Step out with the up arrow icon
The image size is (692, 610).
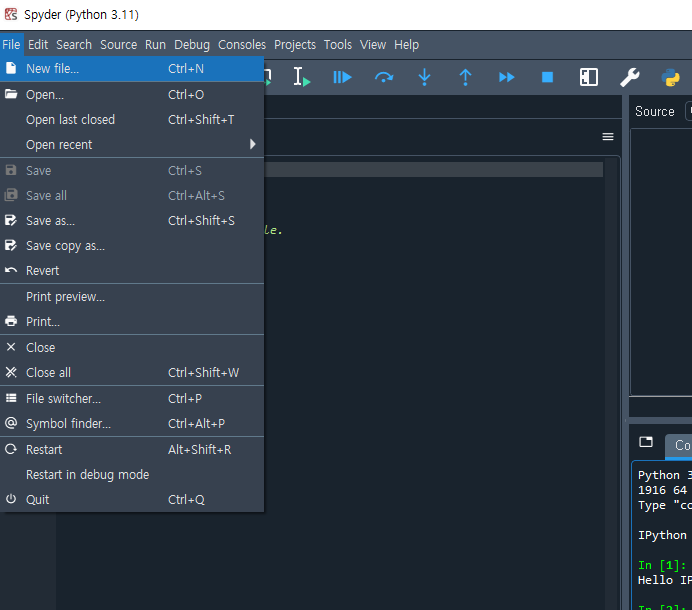click(465, 77)
